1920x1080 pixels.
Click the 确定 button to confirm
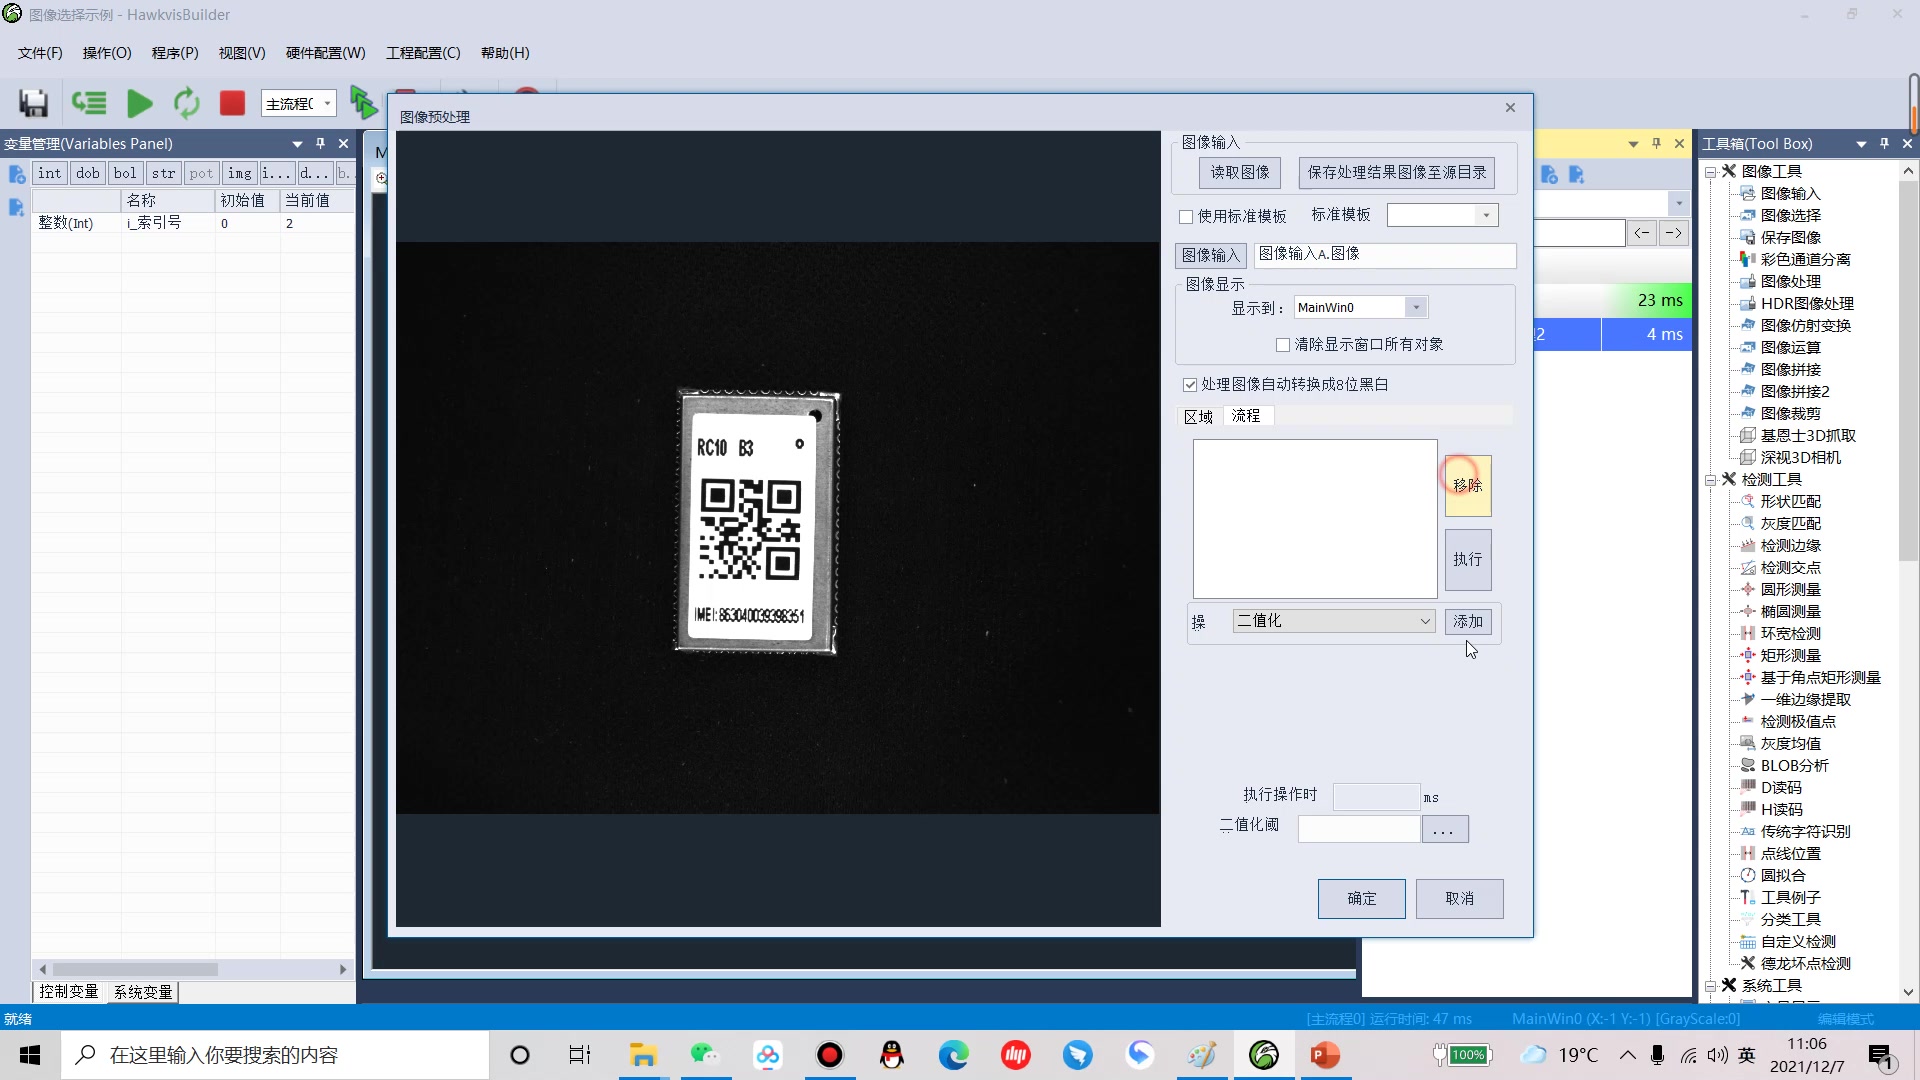[x=1361, y=898]
